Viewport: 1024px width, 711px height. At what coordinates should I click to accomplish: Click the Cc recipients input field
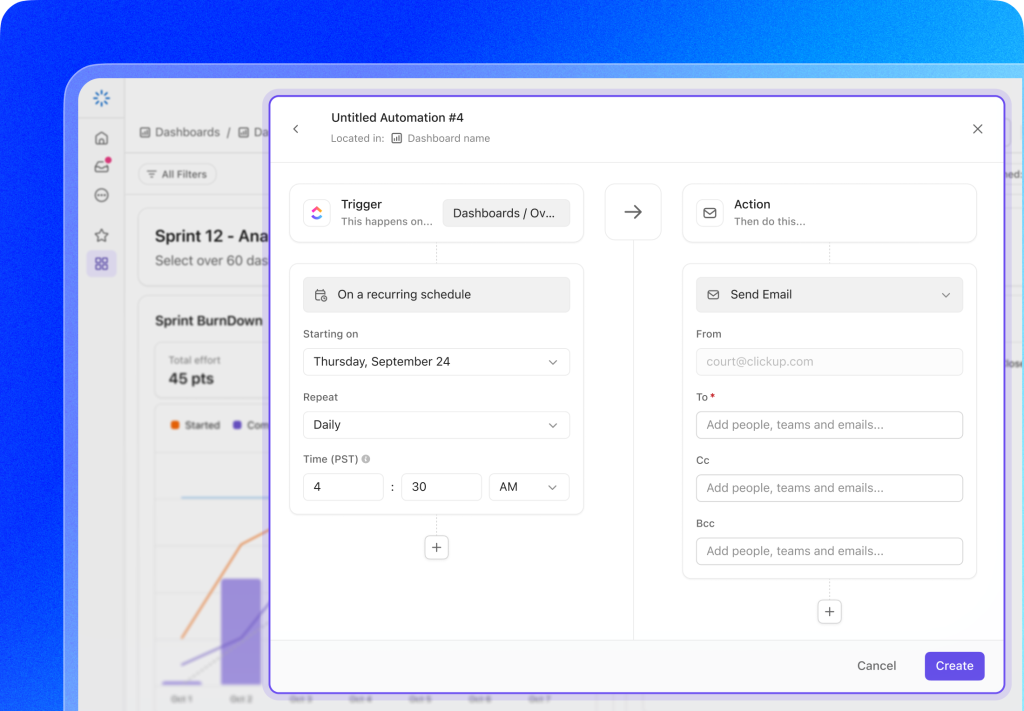829,488
